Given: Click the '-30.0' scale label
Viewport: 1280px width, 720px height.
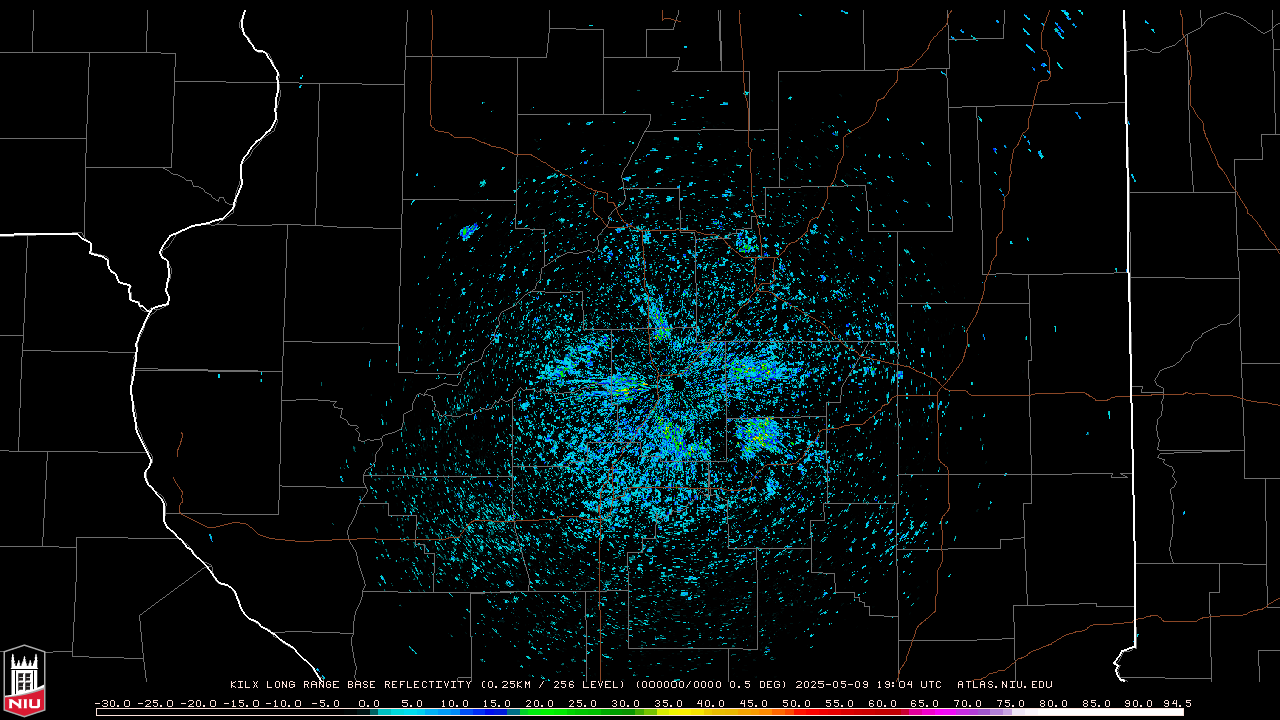Looking at the screenshot, I should point(113,703).
